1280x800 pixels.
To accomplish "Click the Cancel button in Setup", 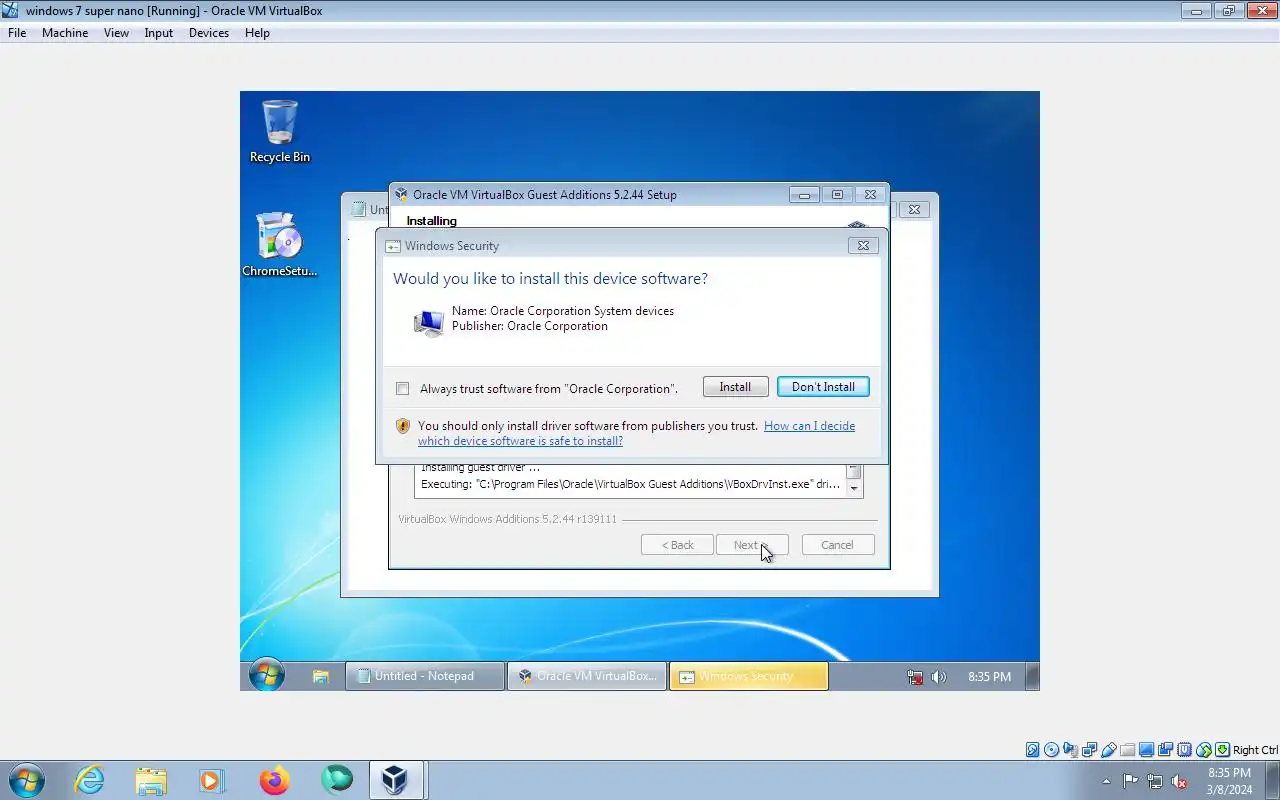I will [x=837, y=545].
